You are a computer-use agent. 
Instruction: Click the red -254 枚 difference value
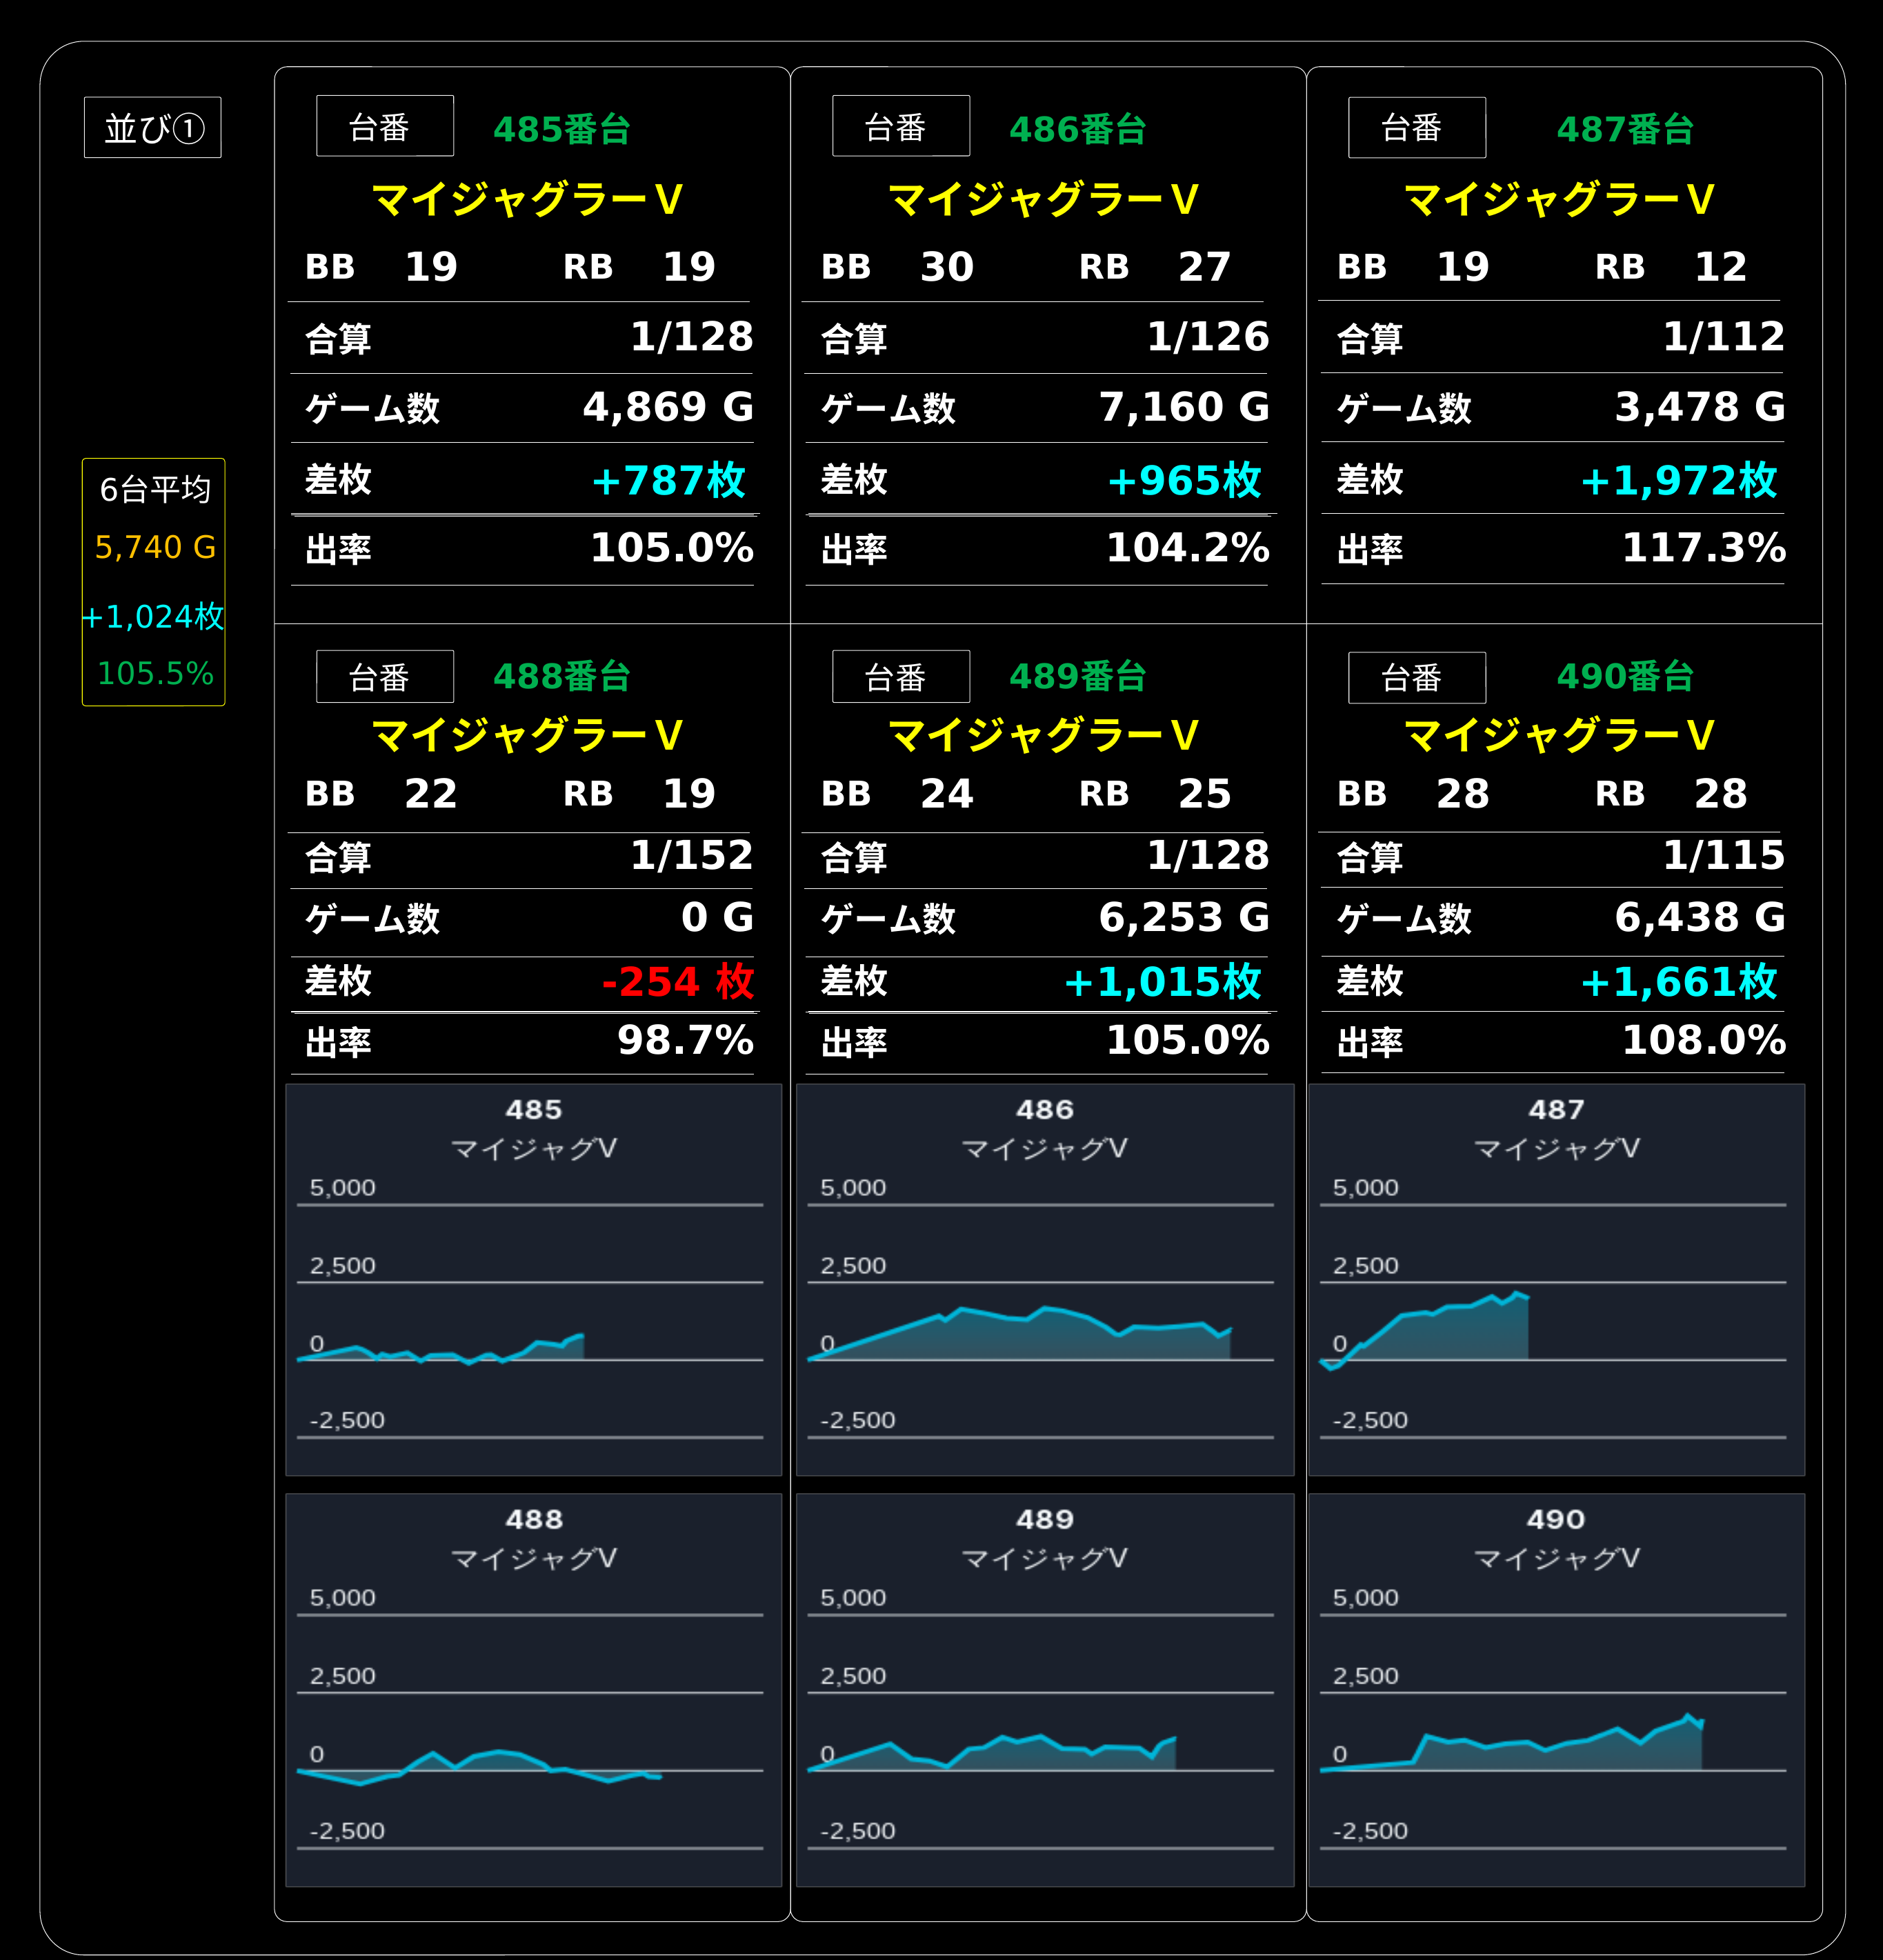(678, 982)
